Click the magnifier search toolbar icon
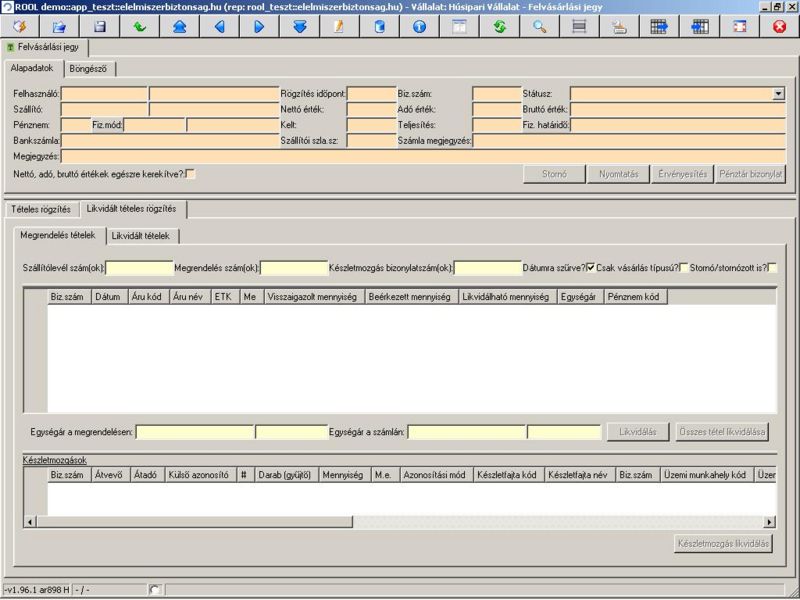This screenshot has height=600, width=800. [x=539, y=26]
